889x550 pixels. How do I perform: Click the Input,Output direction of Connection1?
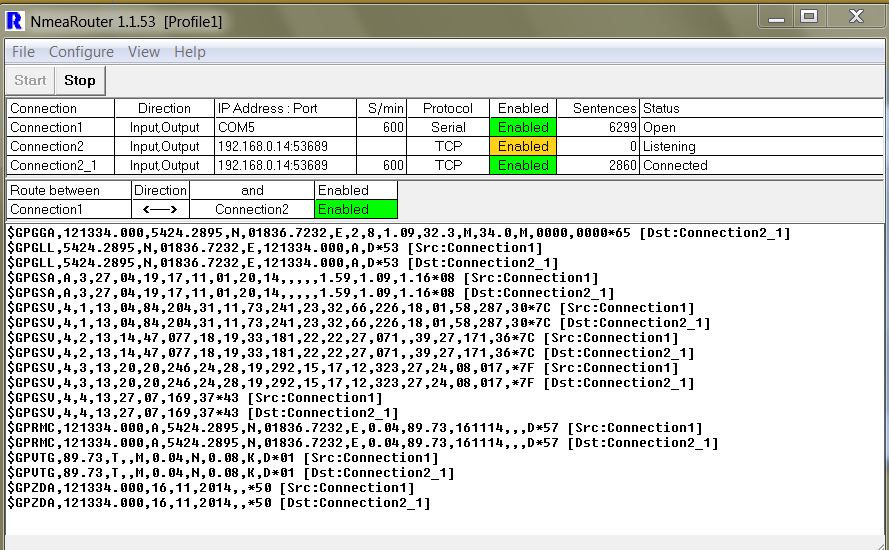(164, 127)
